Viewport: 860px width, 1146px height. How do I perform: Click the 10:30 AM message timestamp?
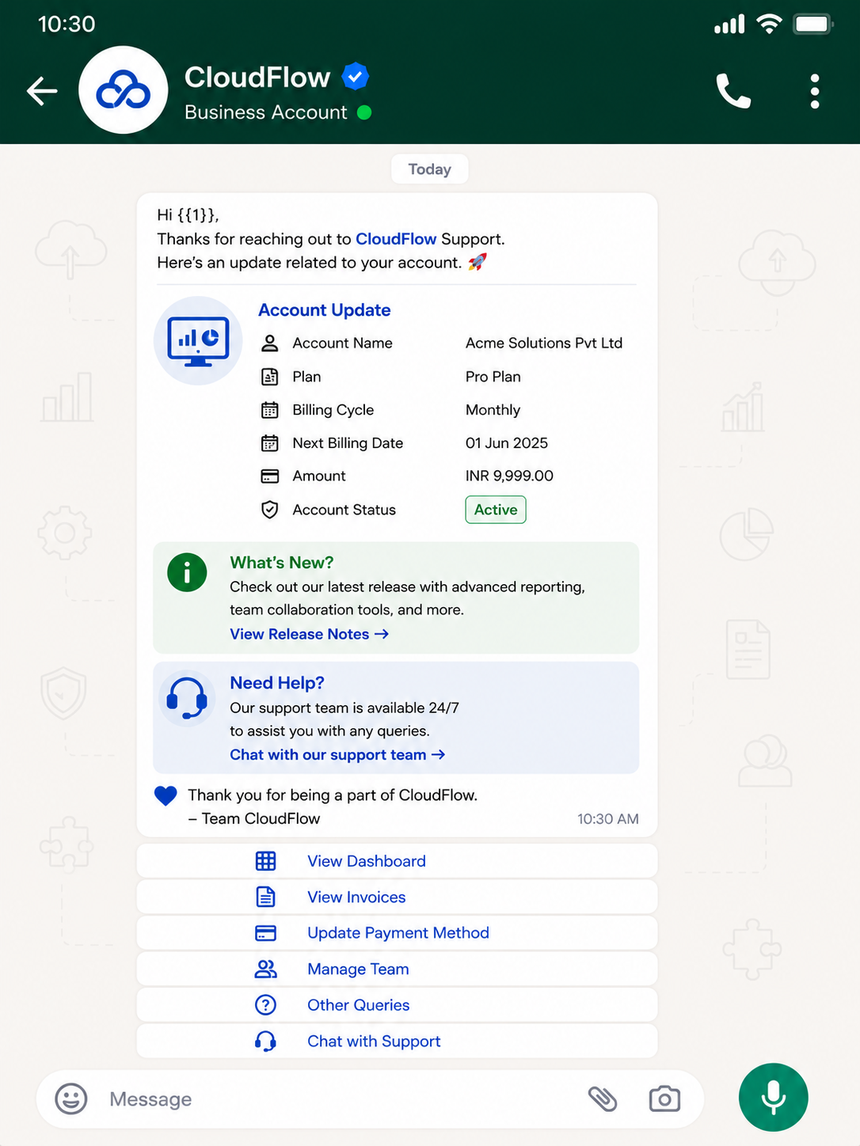pos(608,819)
